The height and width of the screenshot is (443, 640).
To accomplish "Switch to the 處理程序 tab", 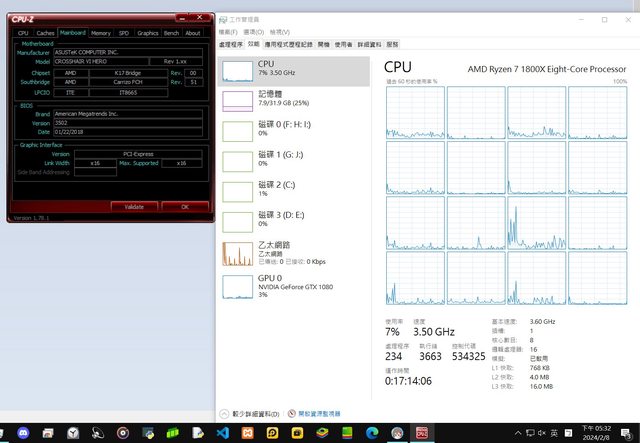I will tap(231, 45).
